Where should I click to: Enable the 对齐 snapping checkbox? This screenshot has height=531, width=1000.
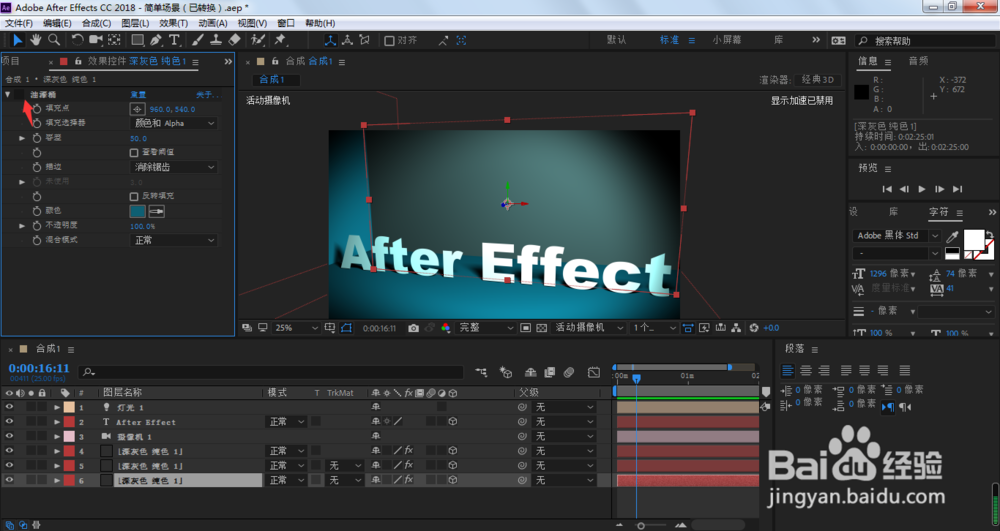pos(389,41)
